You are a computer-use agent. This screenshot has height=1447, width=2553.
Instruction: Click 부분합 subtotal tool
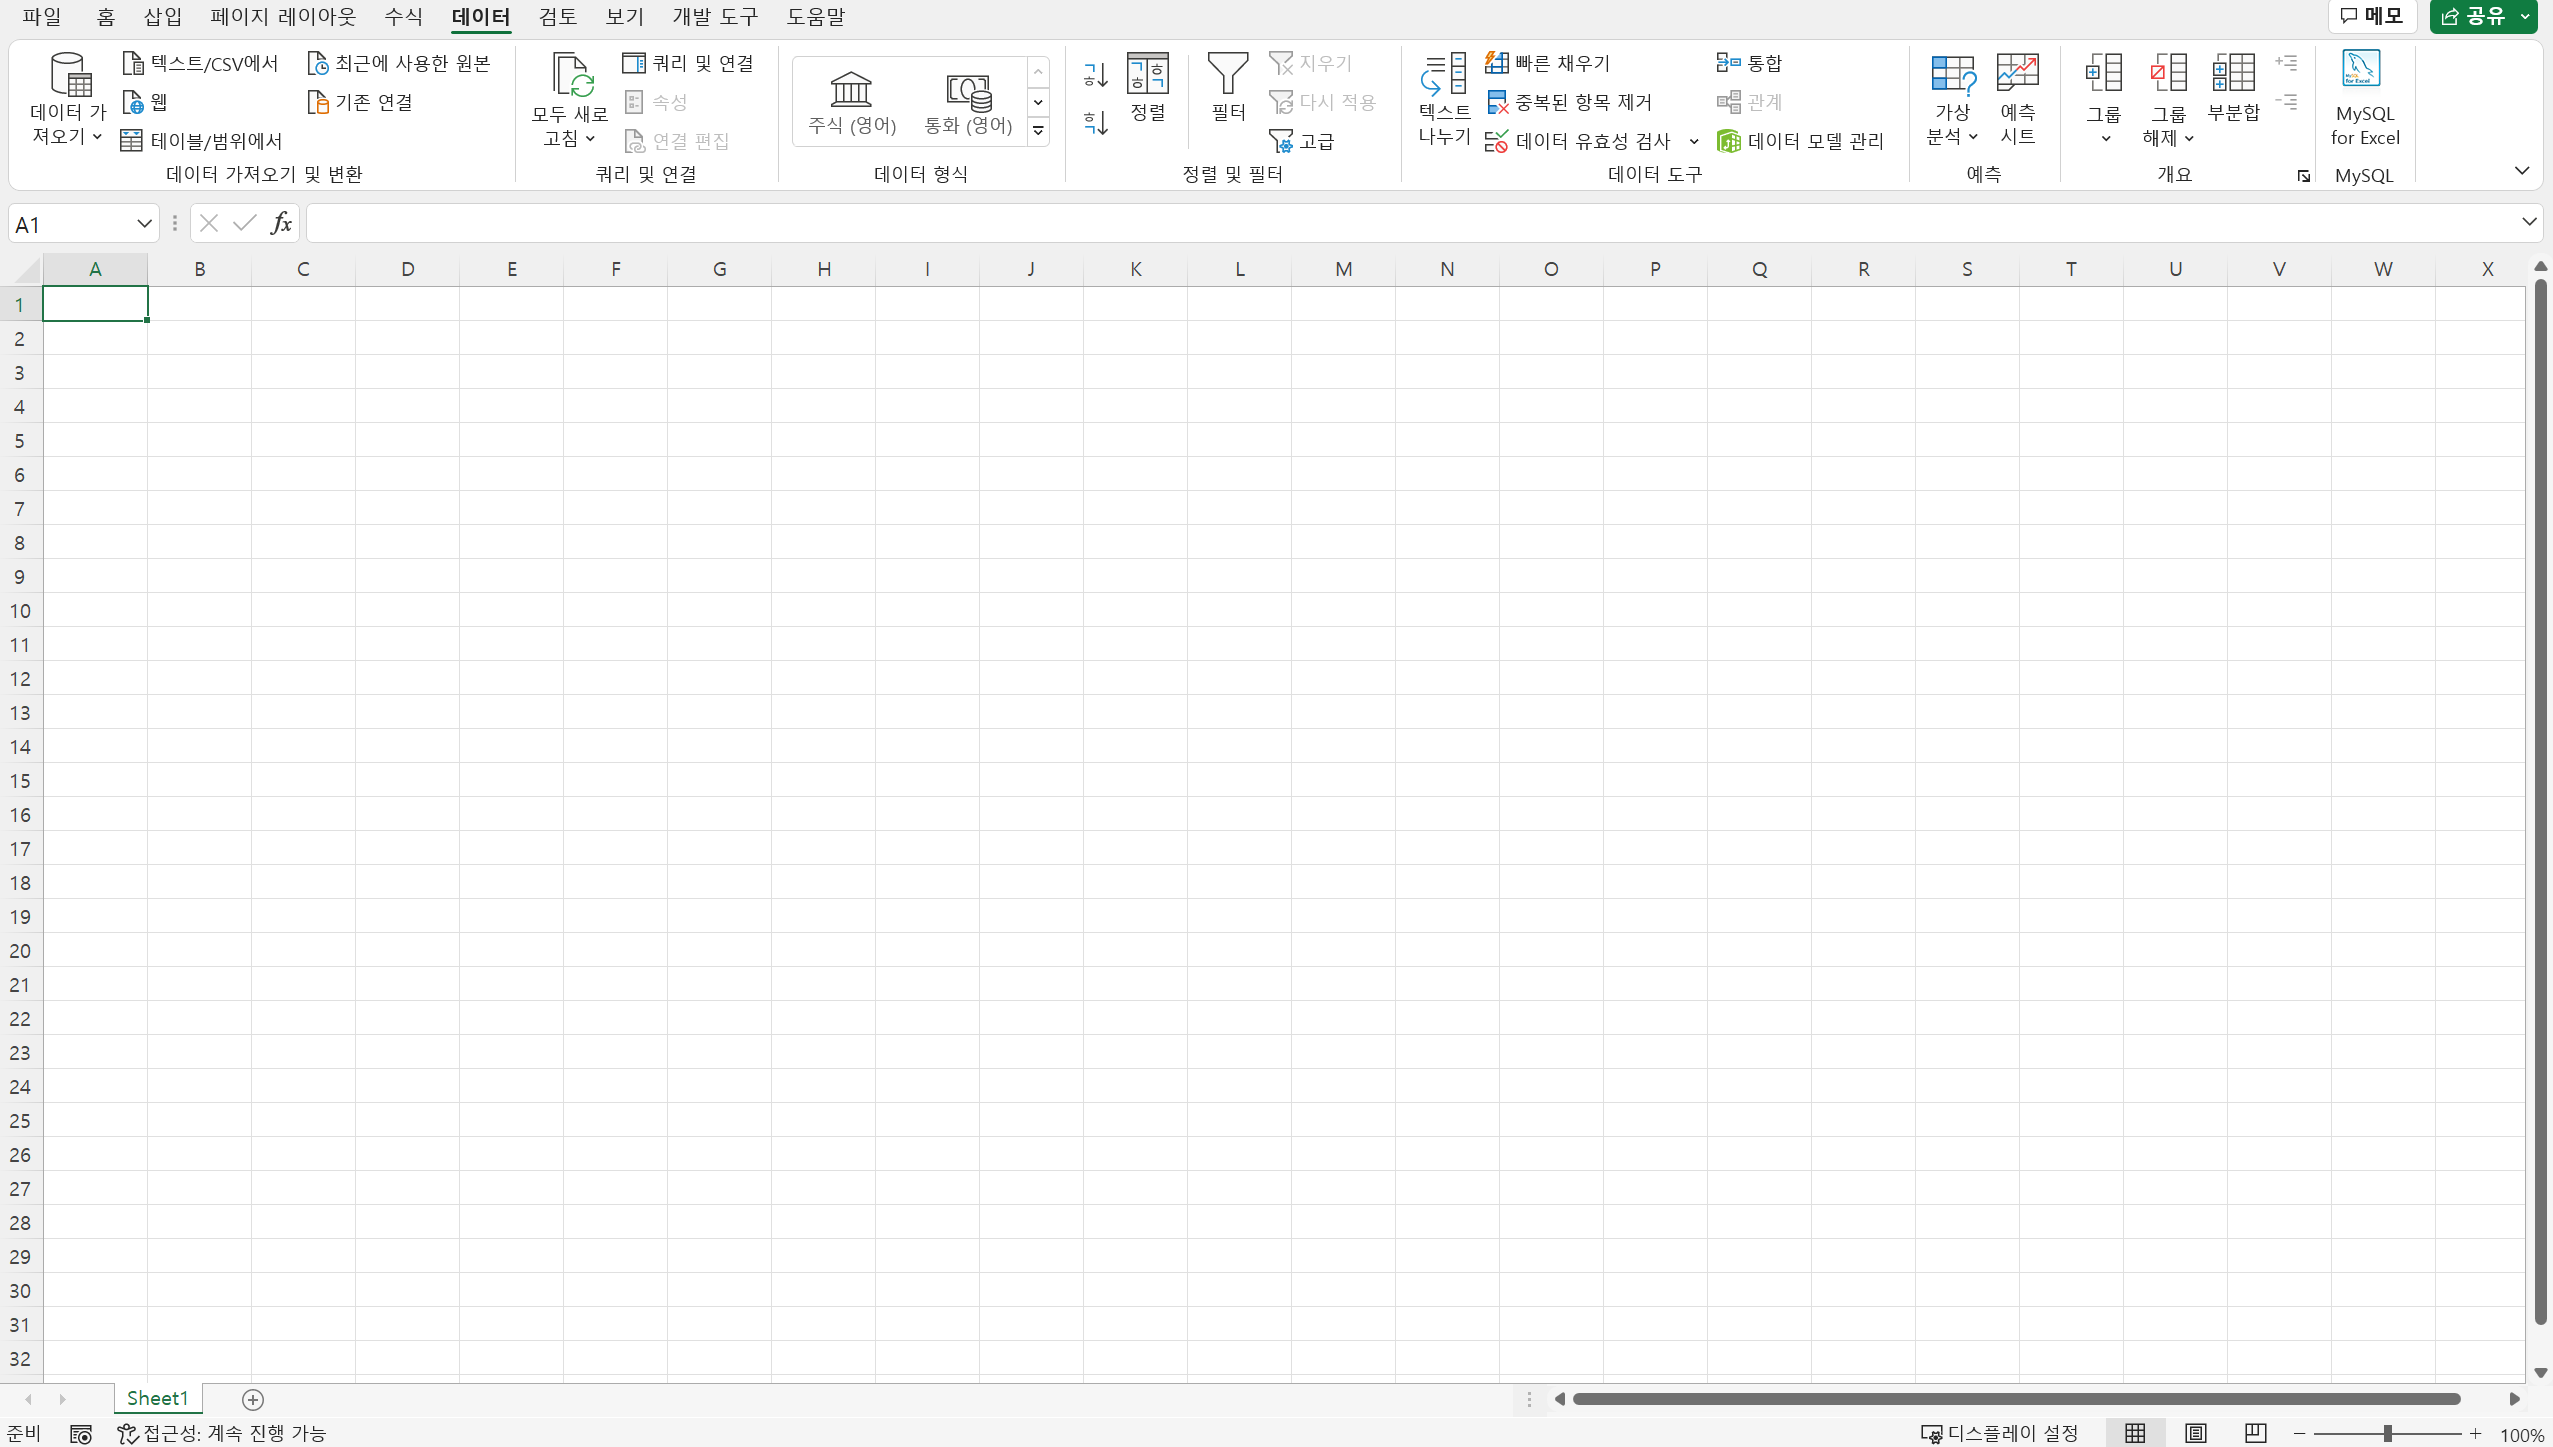pos(2233,88)
